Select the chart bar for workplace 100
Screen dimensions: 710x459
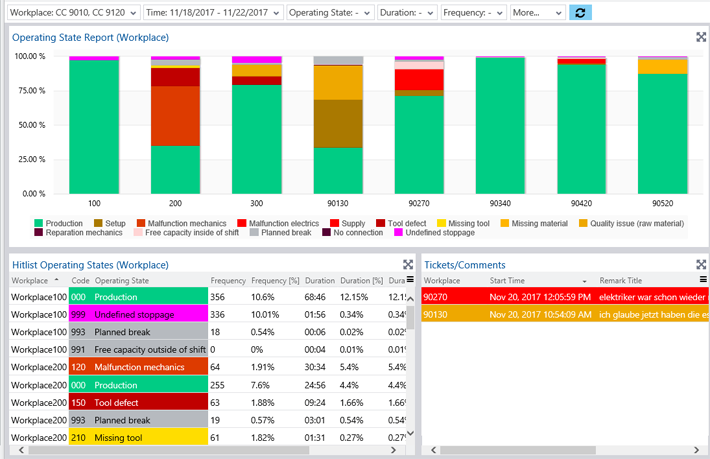pyautogui.click(x=94, y=127)
